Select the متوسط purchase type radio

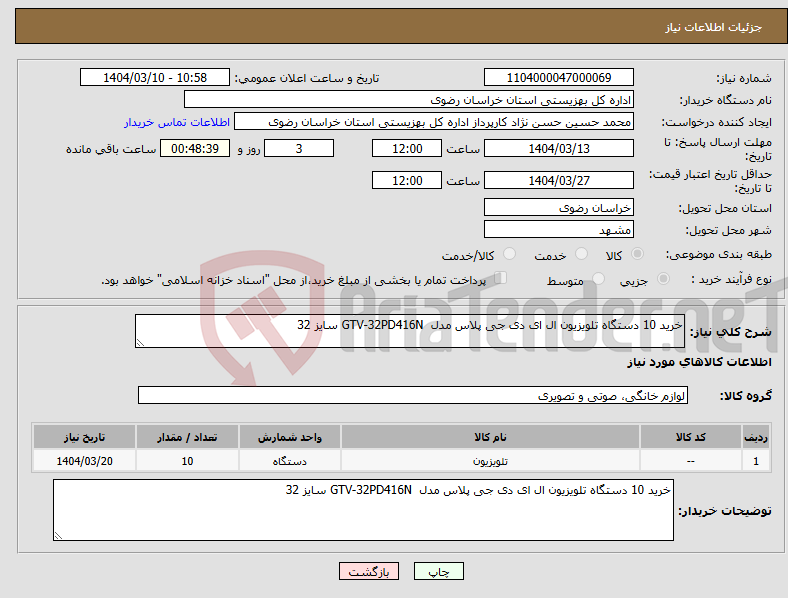(x=598, y=278)
